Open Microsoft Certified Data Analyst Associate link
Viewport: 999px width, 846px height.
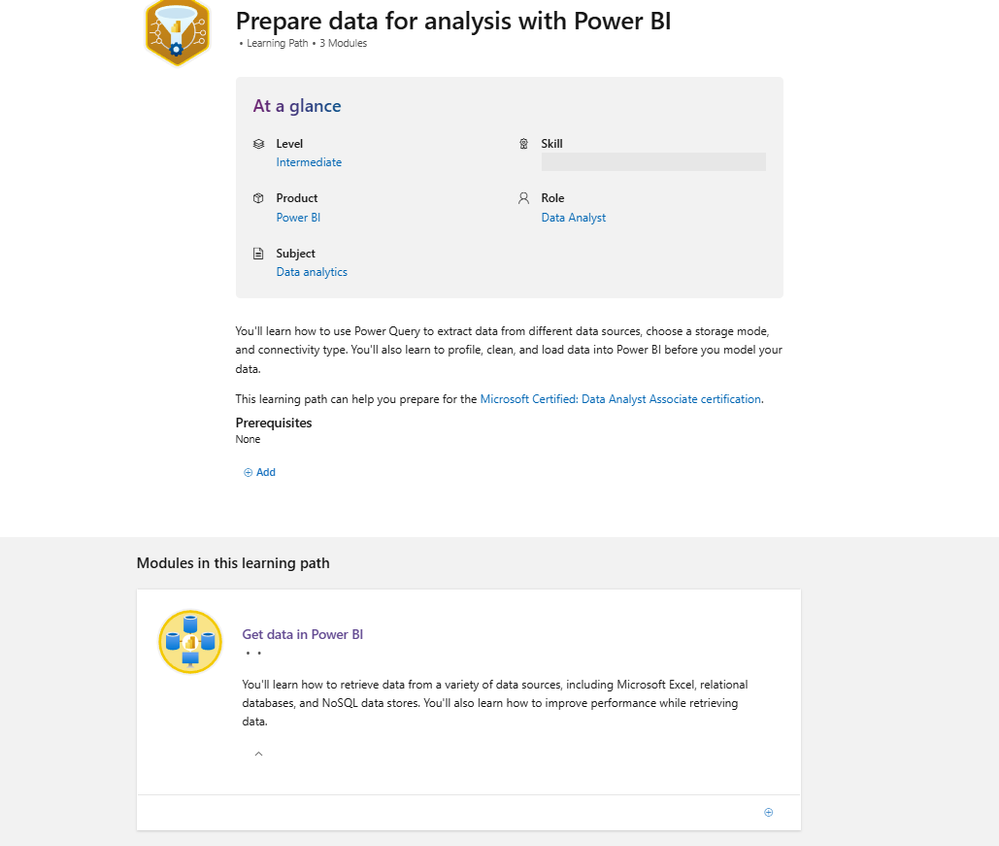(x=620, y=399)
